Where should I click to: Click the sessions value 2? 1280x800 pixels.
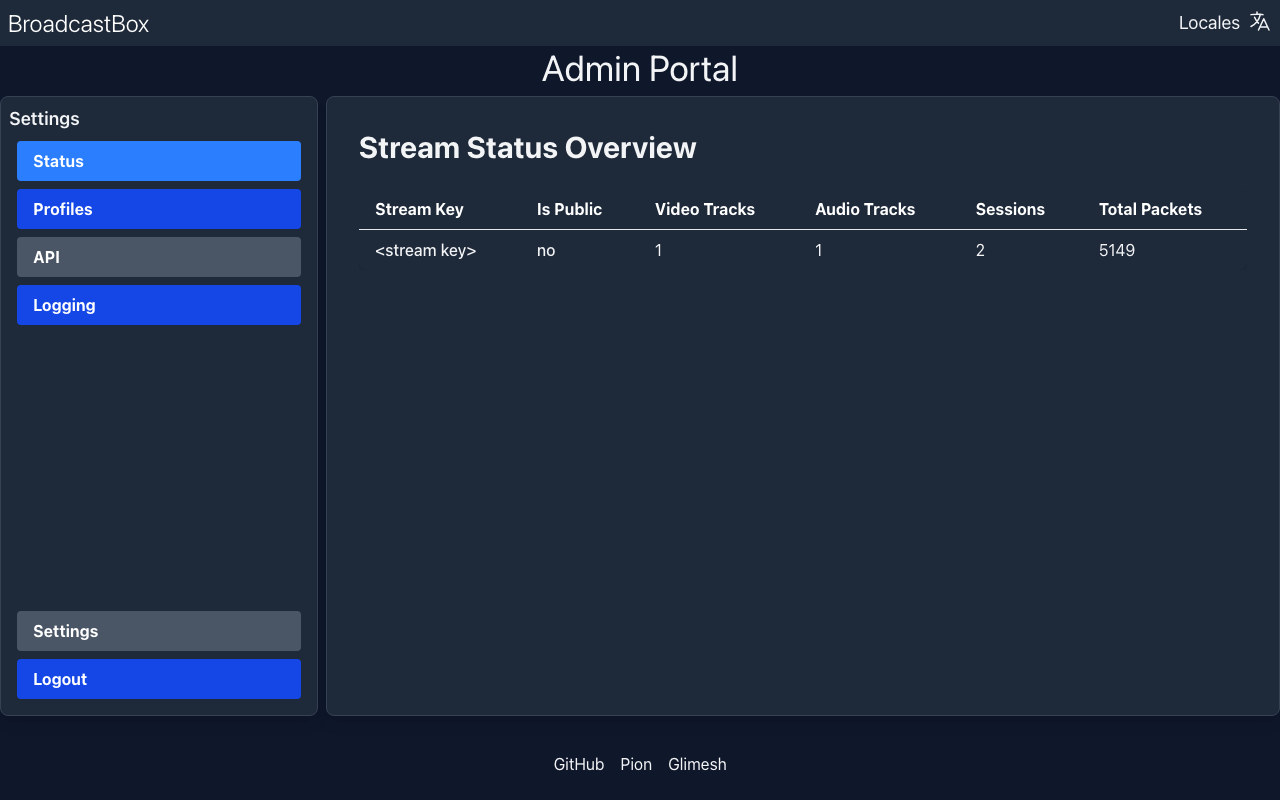[x=980, y=250]
